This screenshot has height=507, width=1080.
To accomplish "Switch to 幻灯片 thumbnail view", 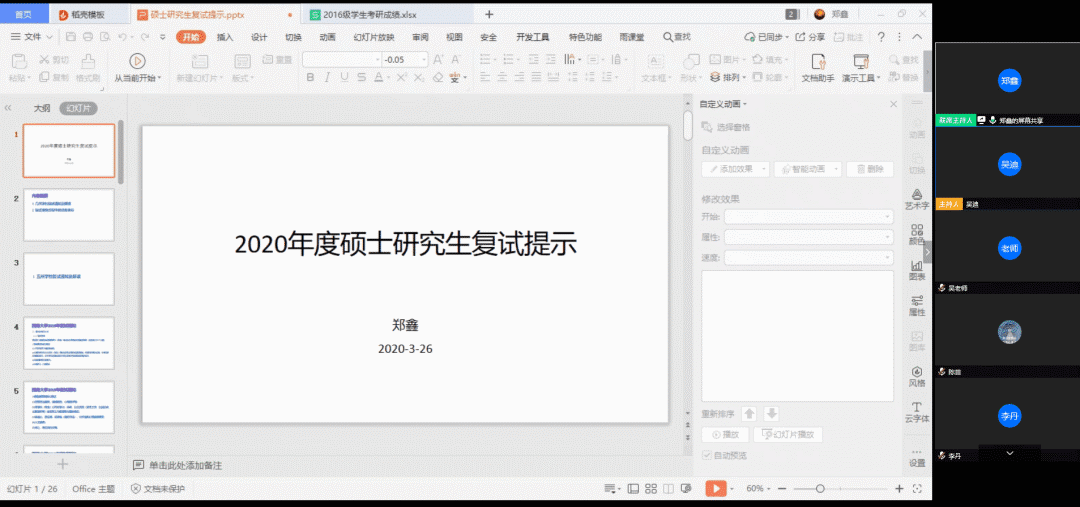I will pyautogui.click(x=78, y=108).
